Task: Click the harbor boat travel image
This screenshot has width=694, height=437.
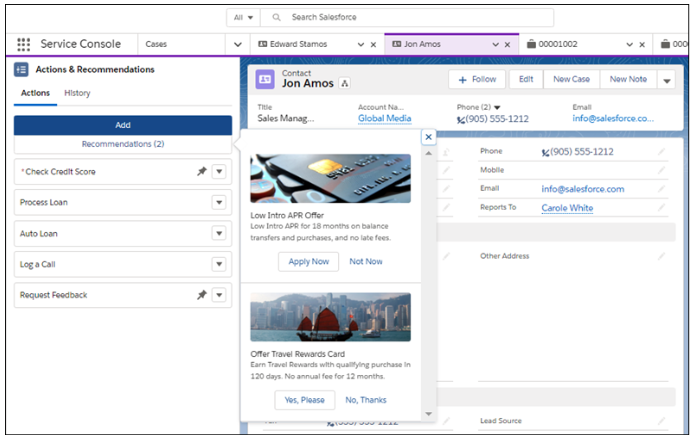Action: click(x=331, y=317)
